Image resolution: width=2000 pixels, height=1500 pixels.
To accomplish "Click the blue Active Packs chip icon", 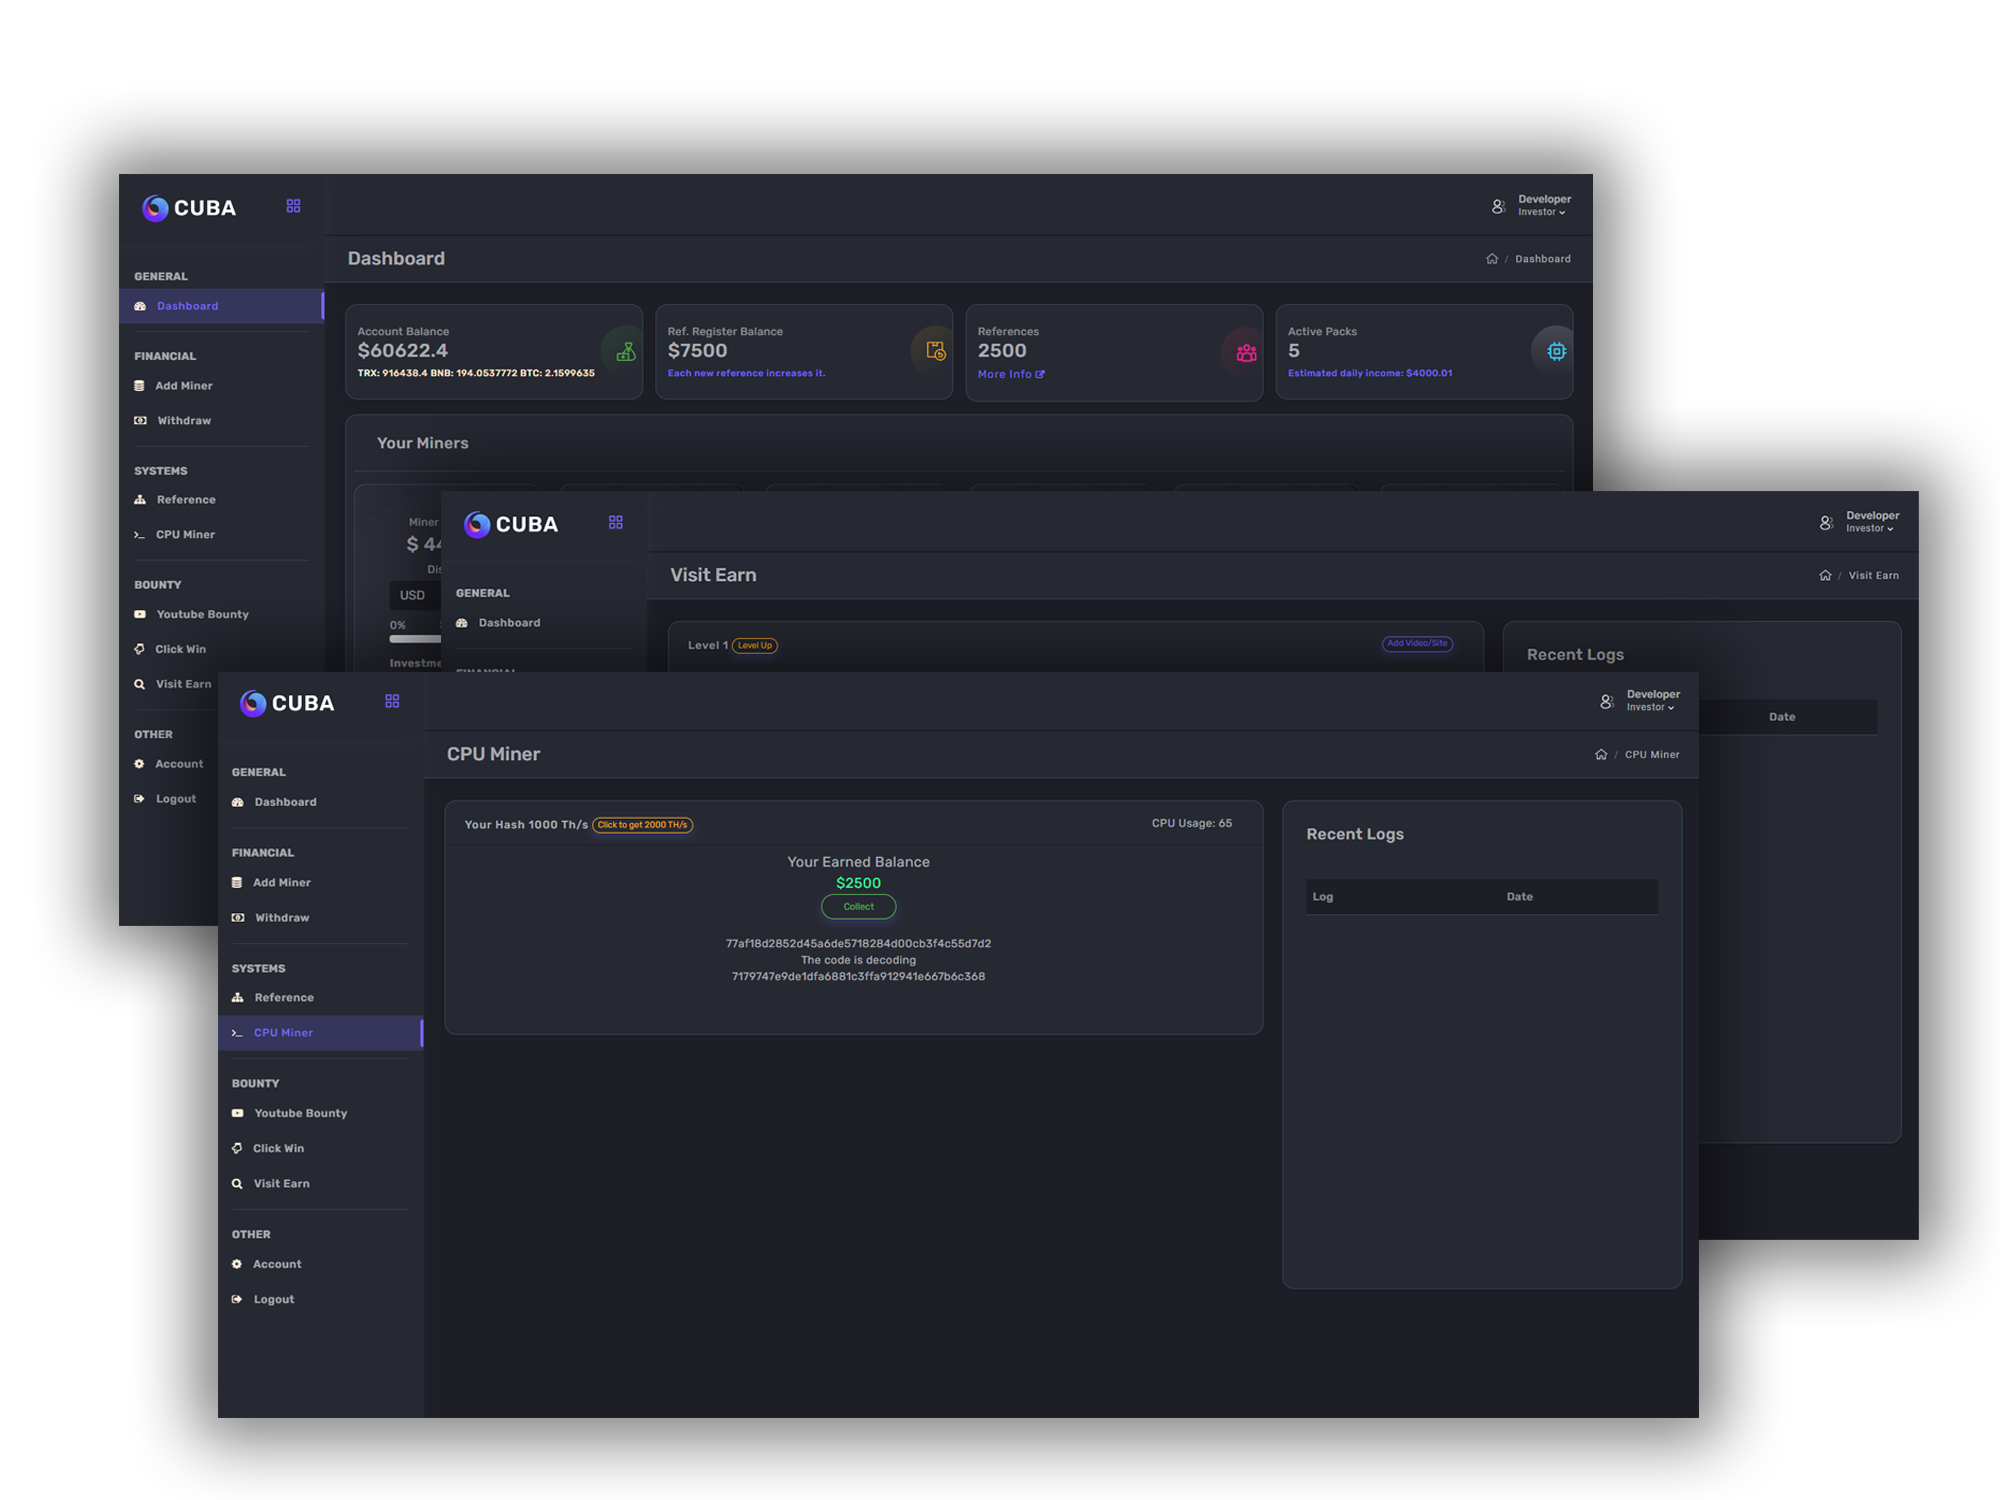I will pos(1556,351).
